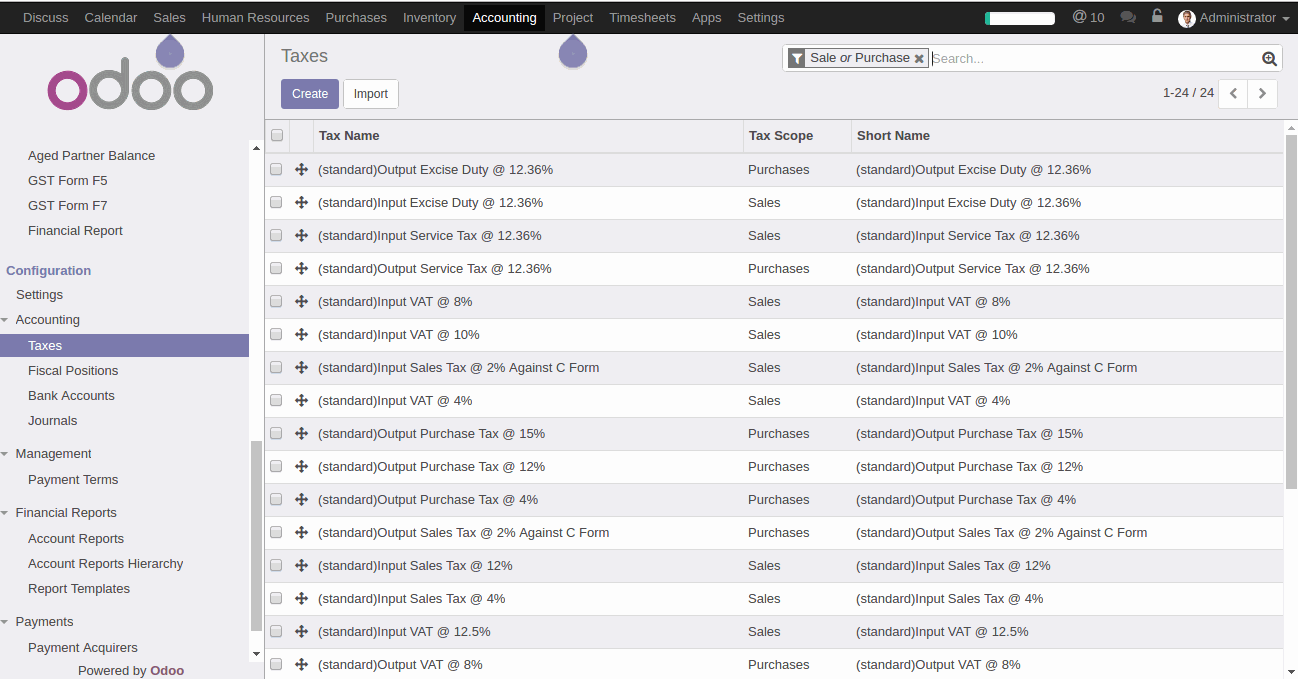
Task: Select checkbox for Input VAT @ 10%
Action: pyautogui.click(x=276, y=335)
